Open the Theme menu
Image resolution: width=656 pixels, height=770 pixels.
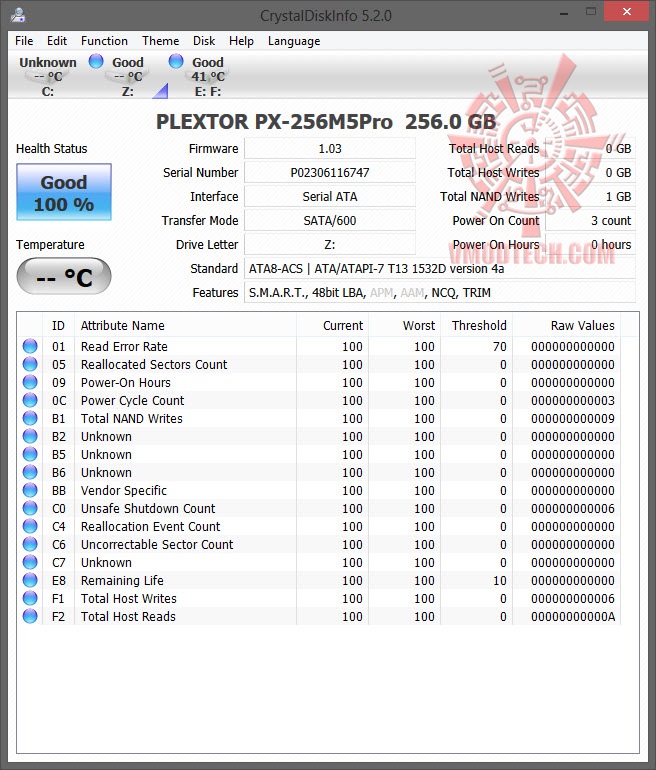(161, 41)
